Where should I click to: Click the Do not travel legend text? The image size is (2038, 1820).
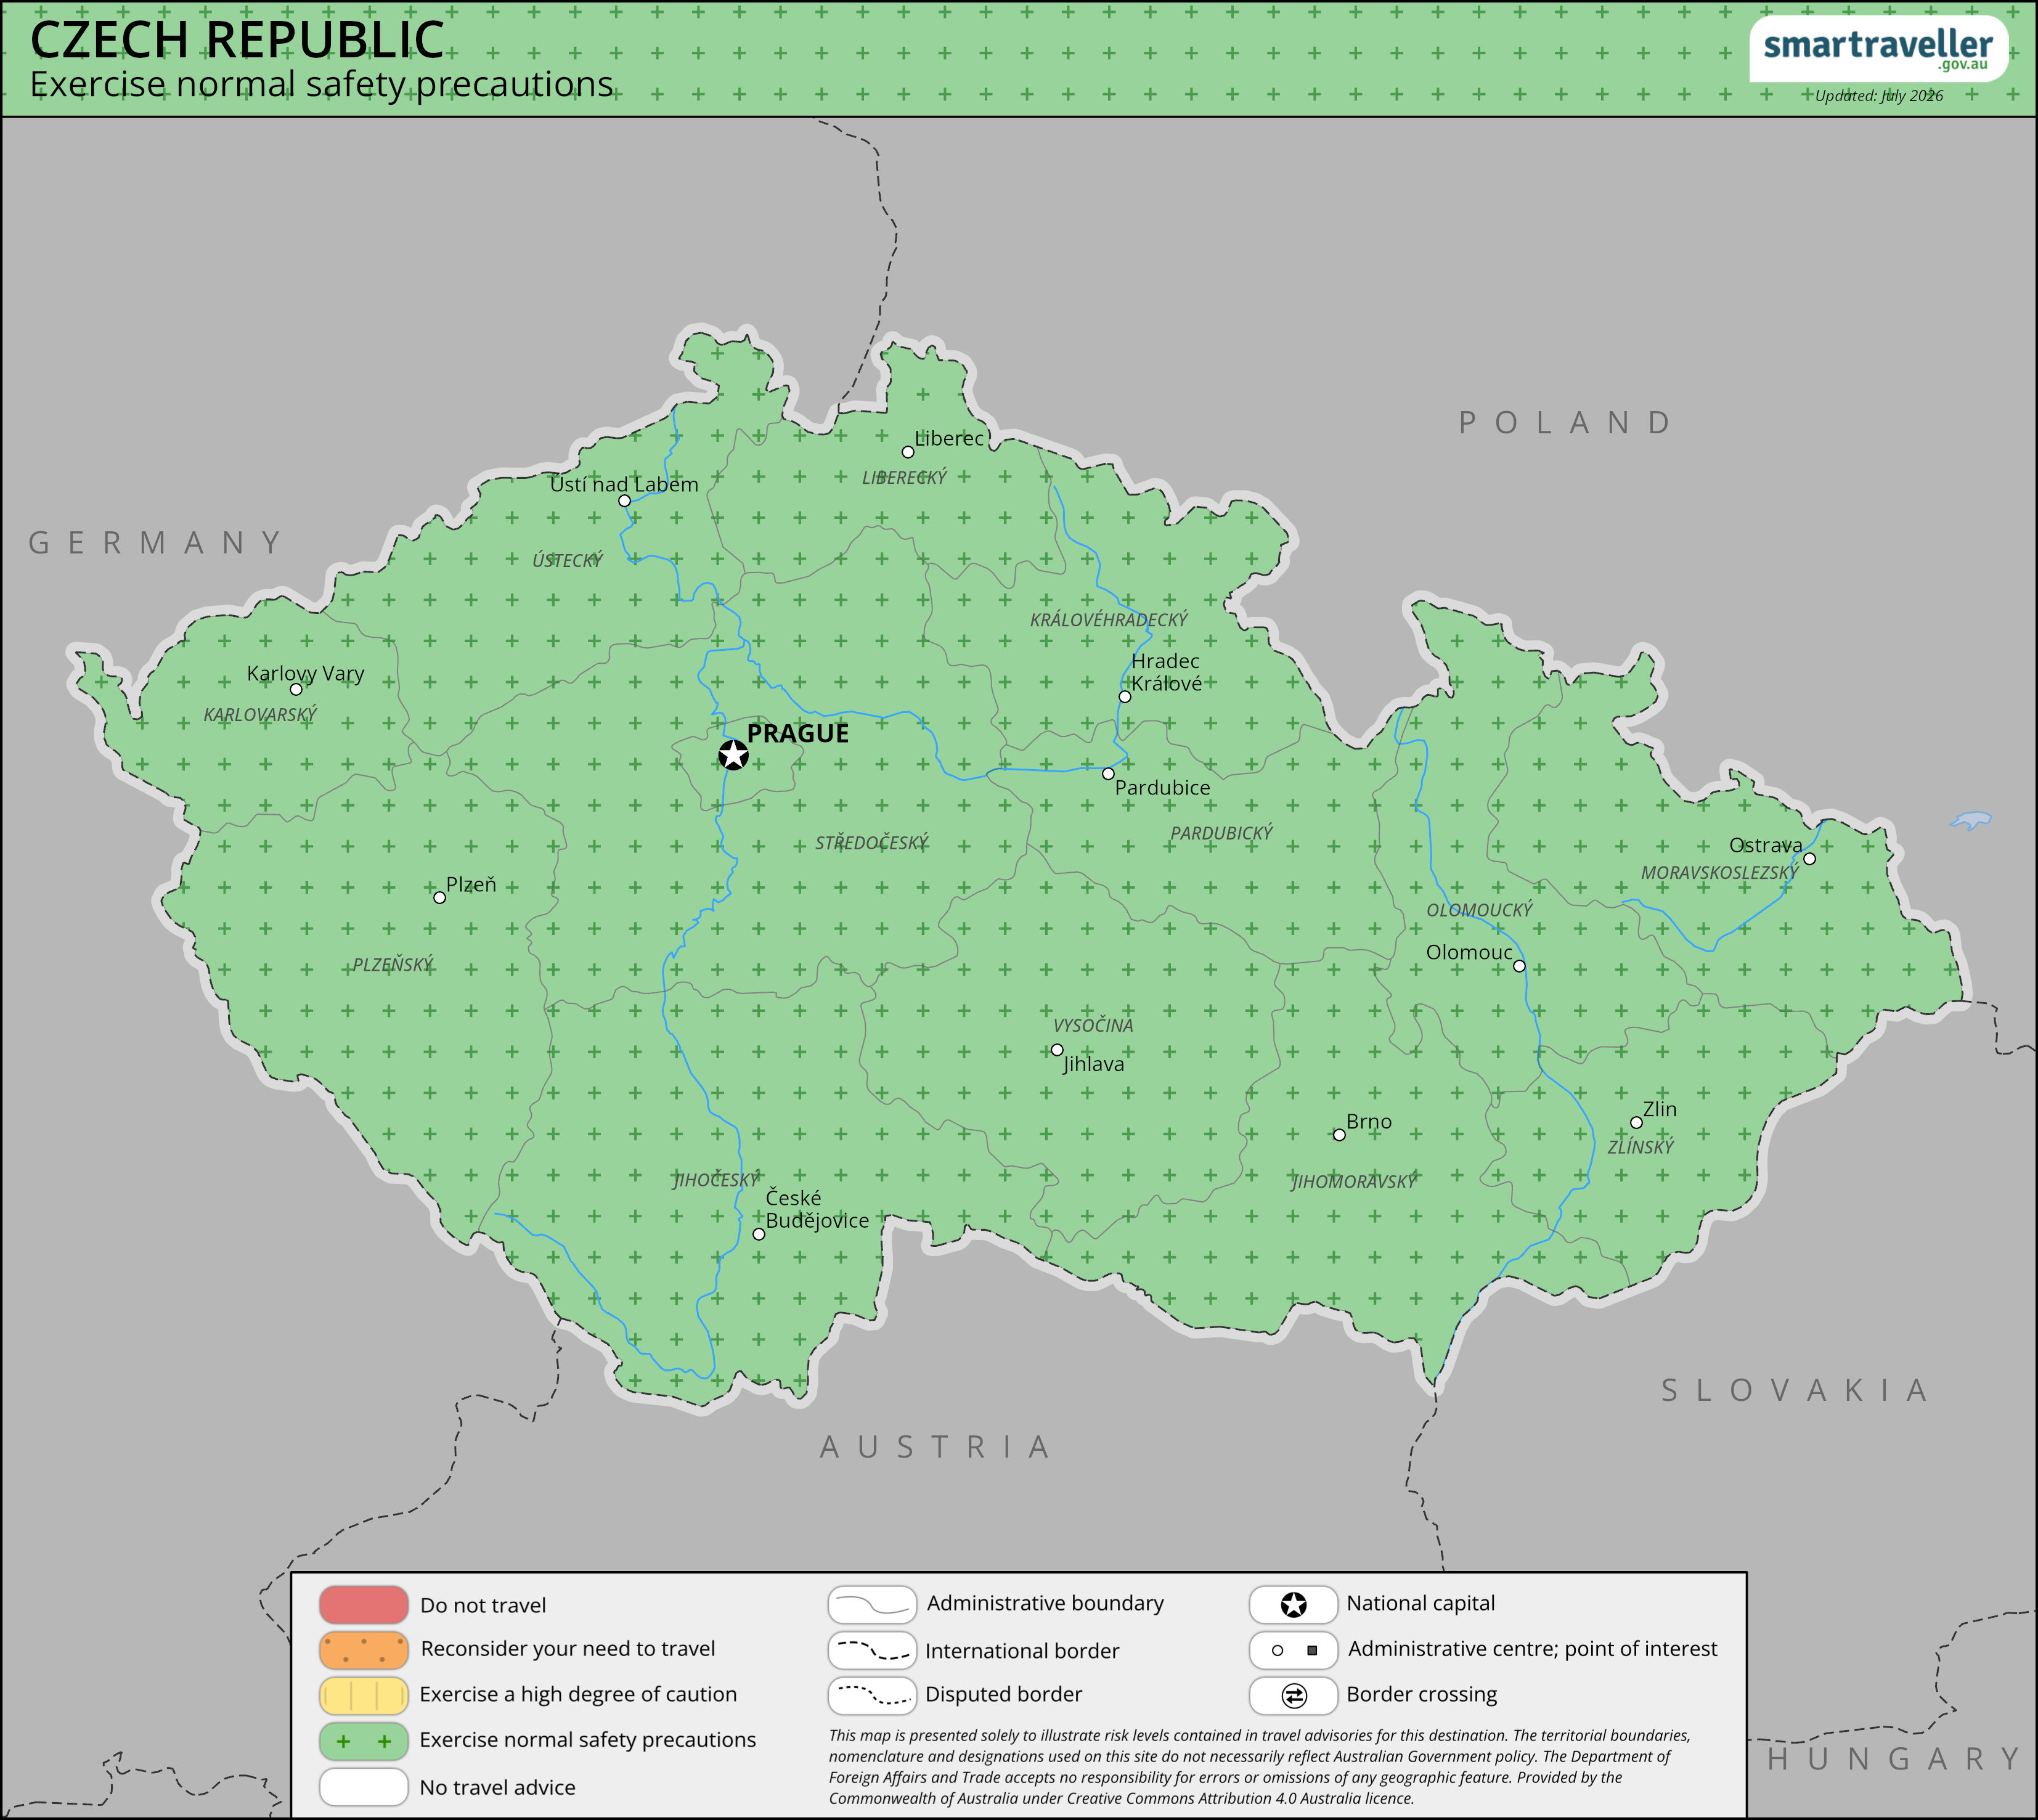(x=483, y=1606)
